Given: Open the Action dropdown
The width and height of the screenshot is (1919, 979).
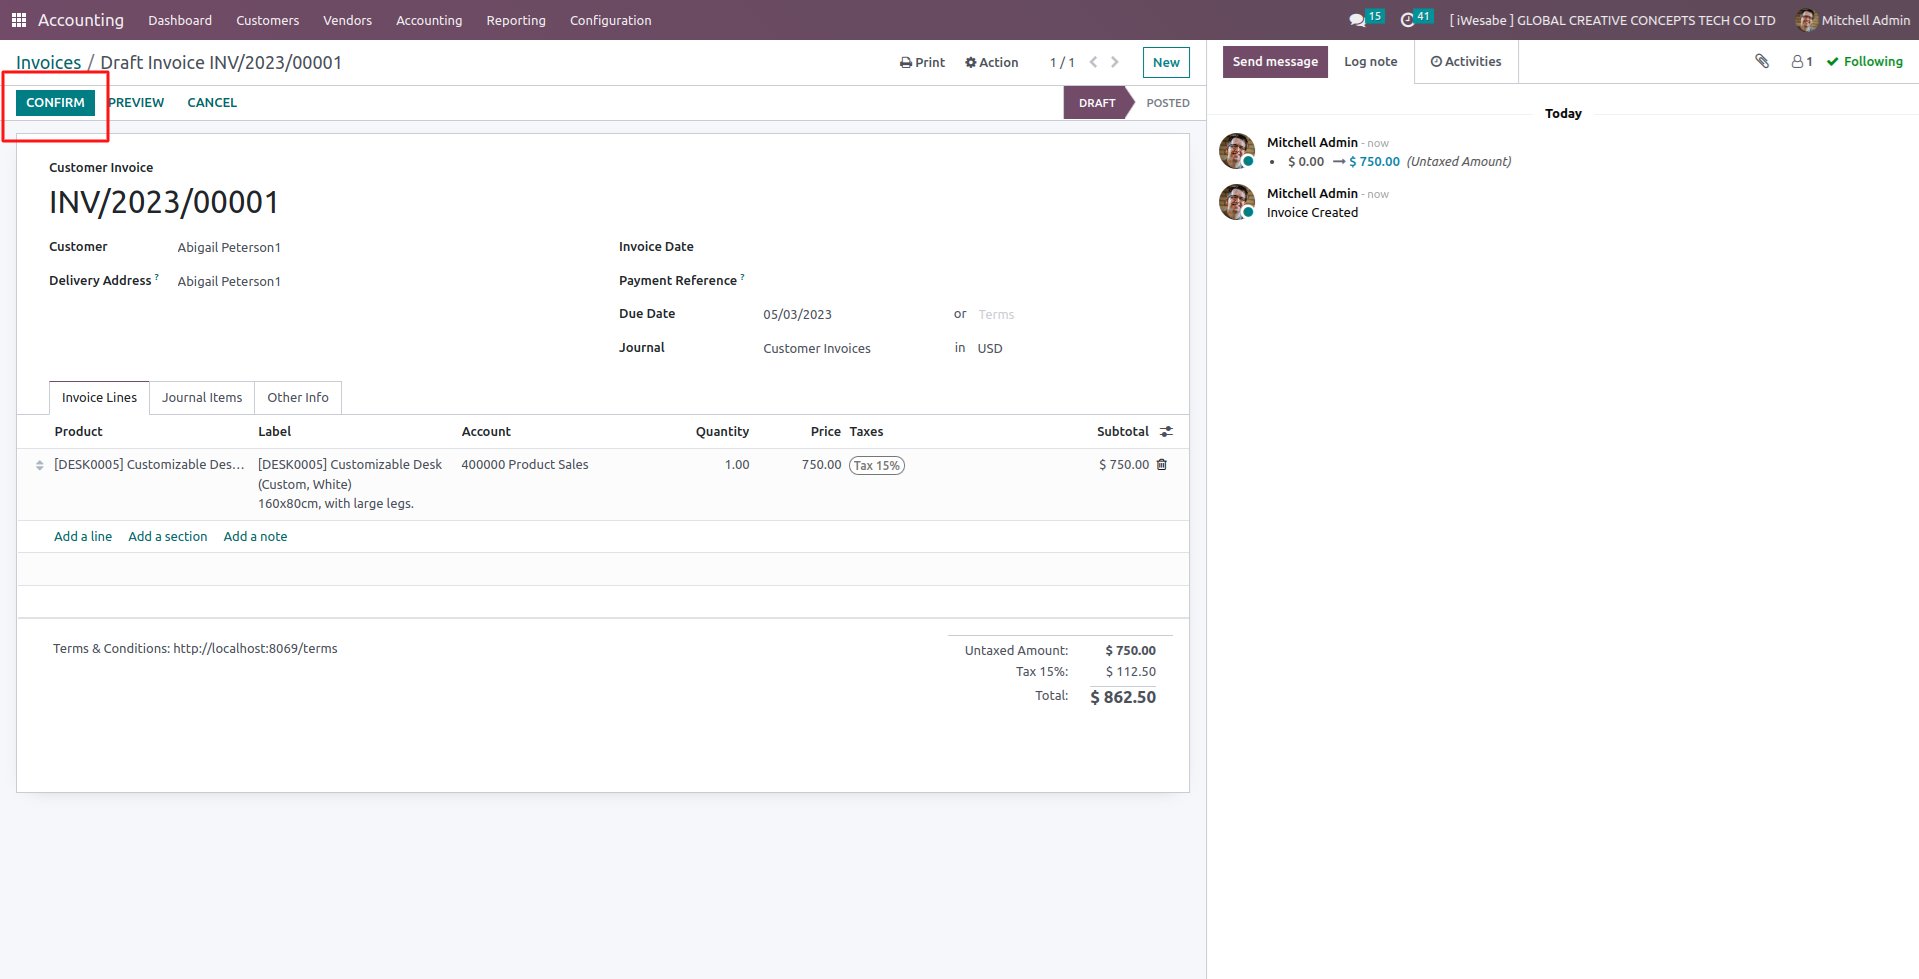Looking at the screenshot, I should (x=991, y=62).
